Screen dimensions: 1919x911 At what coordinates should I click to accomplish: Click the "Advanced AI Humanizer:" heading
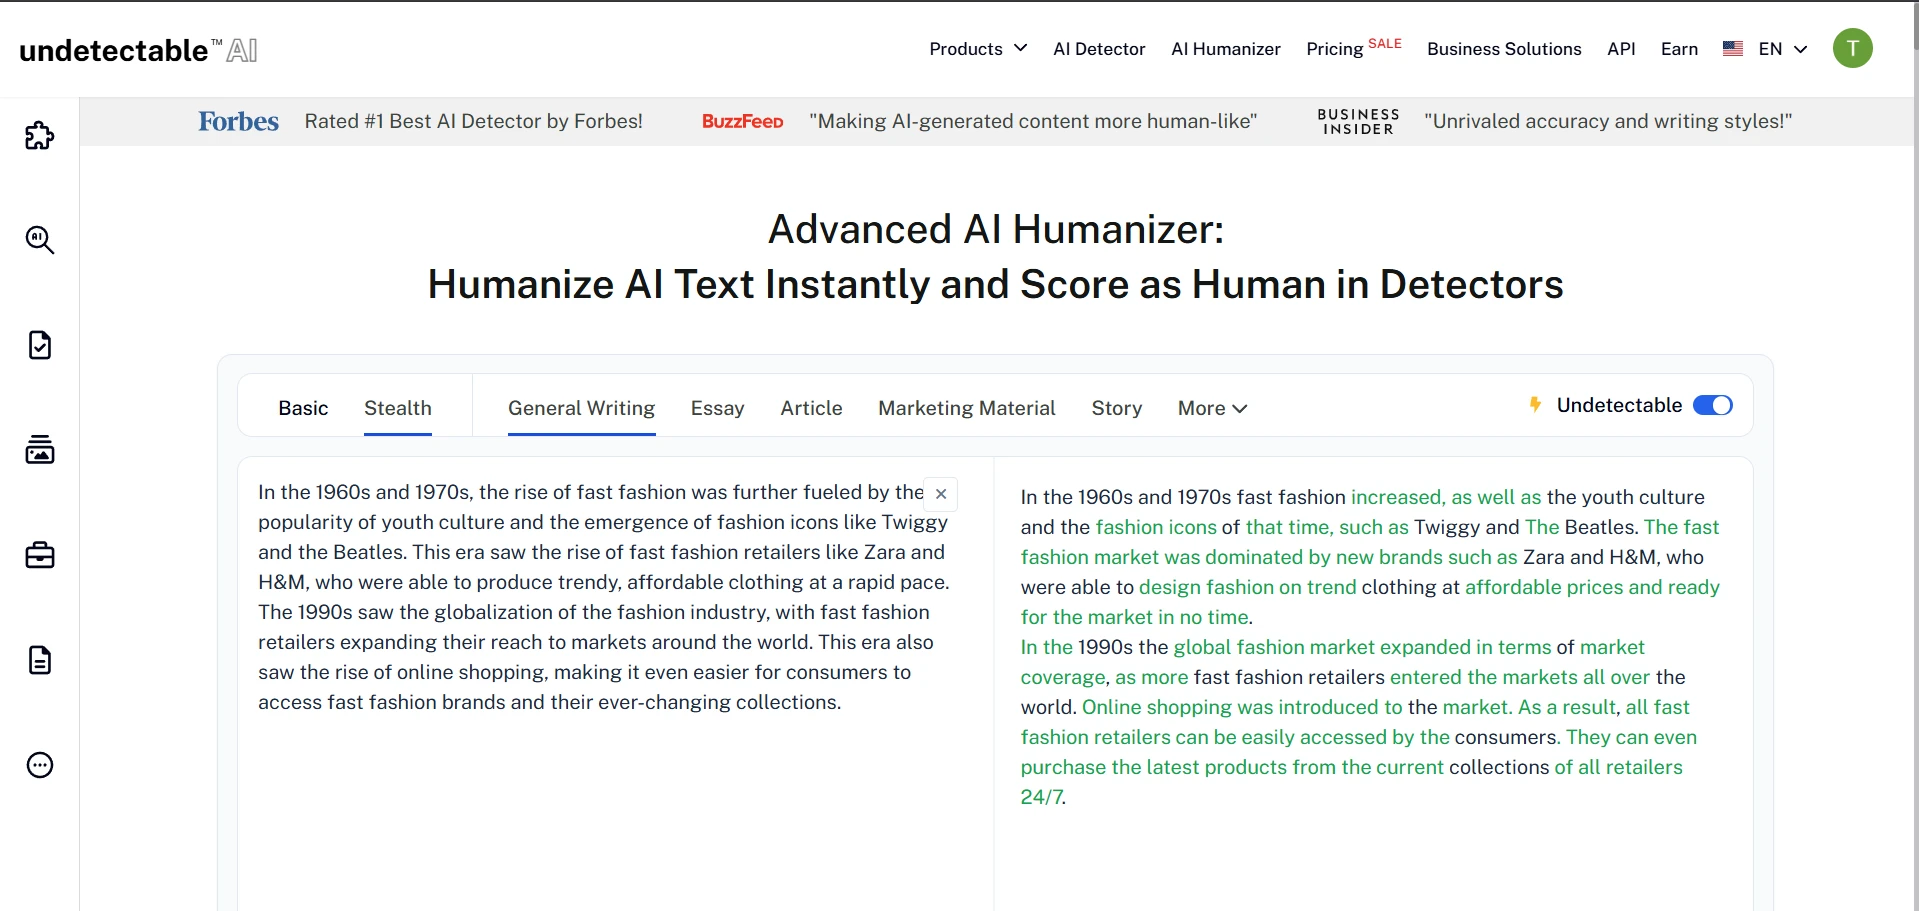point(996,229)
